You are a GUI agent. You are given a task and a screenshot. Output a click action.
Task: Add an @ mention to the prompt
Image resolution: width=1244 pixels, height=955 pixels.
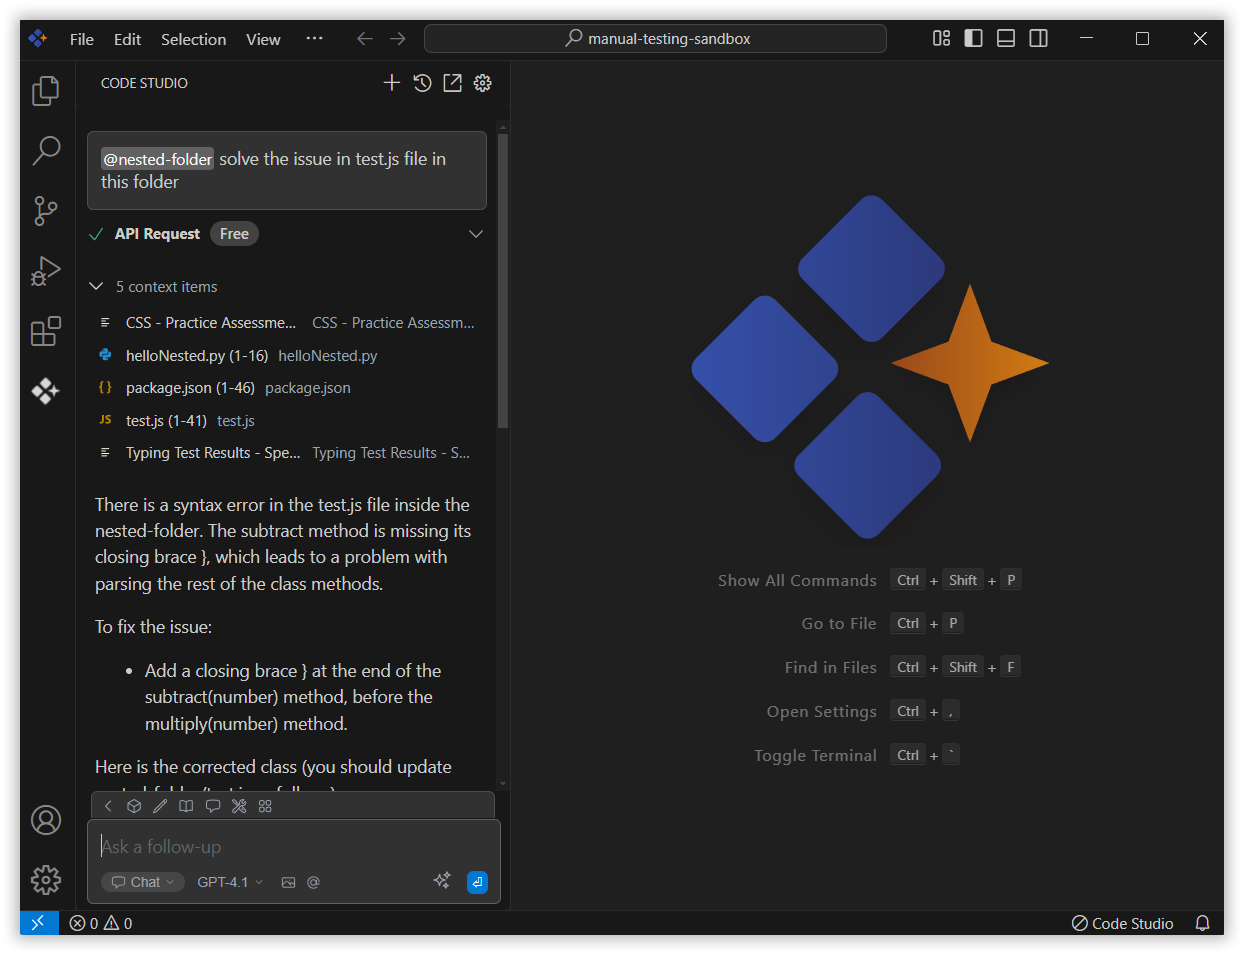pyautogui.click(x=313, y=882)
